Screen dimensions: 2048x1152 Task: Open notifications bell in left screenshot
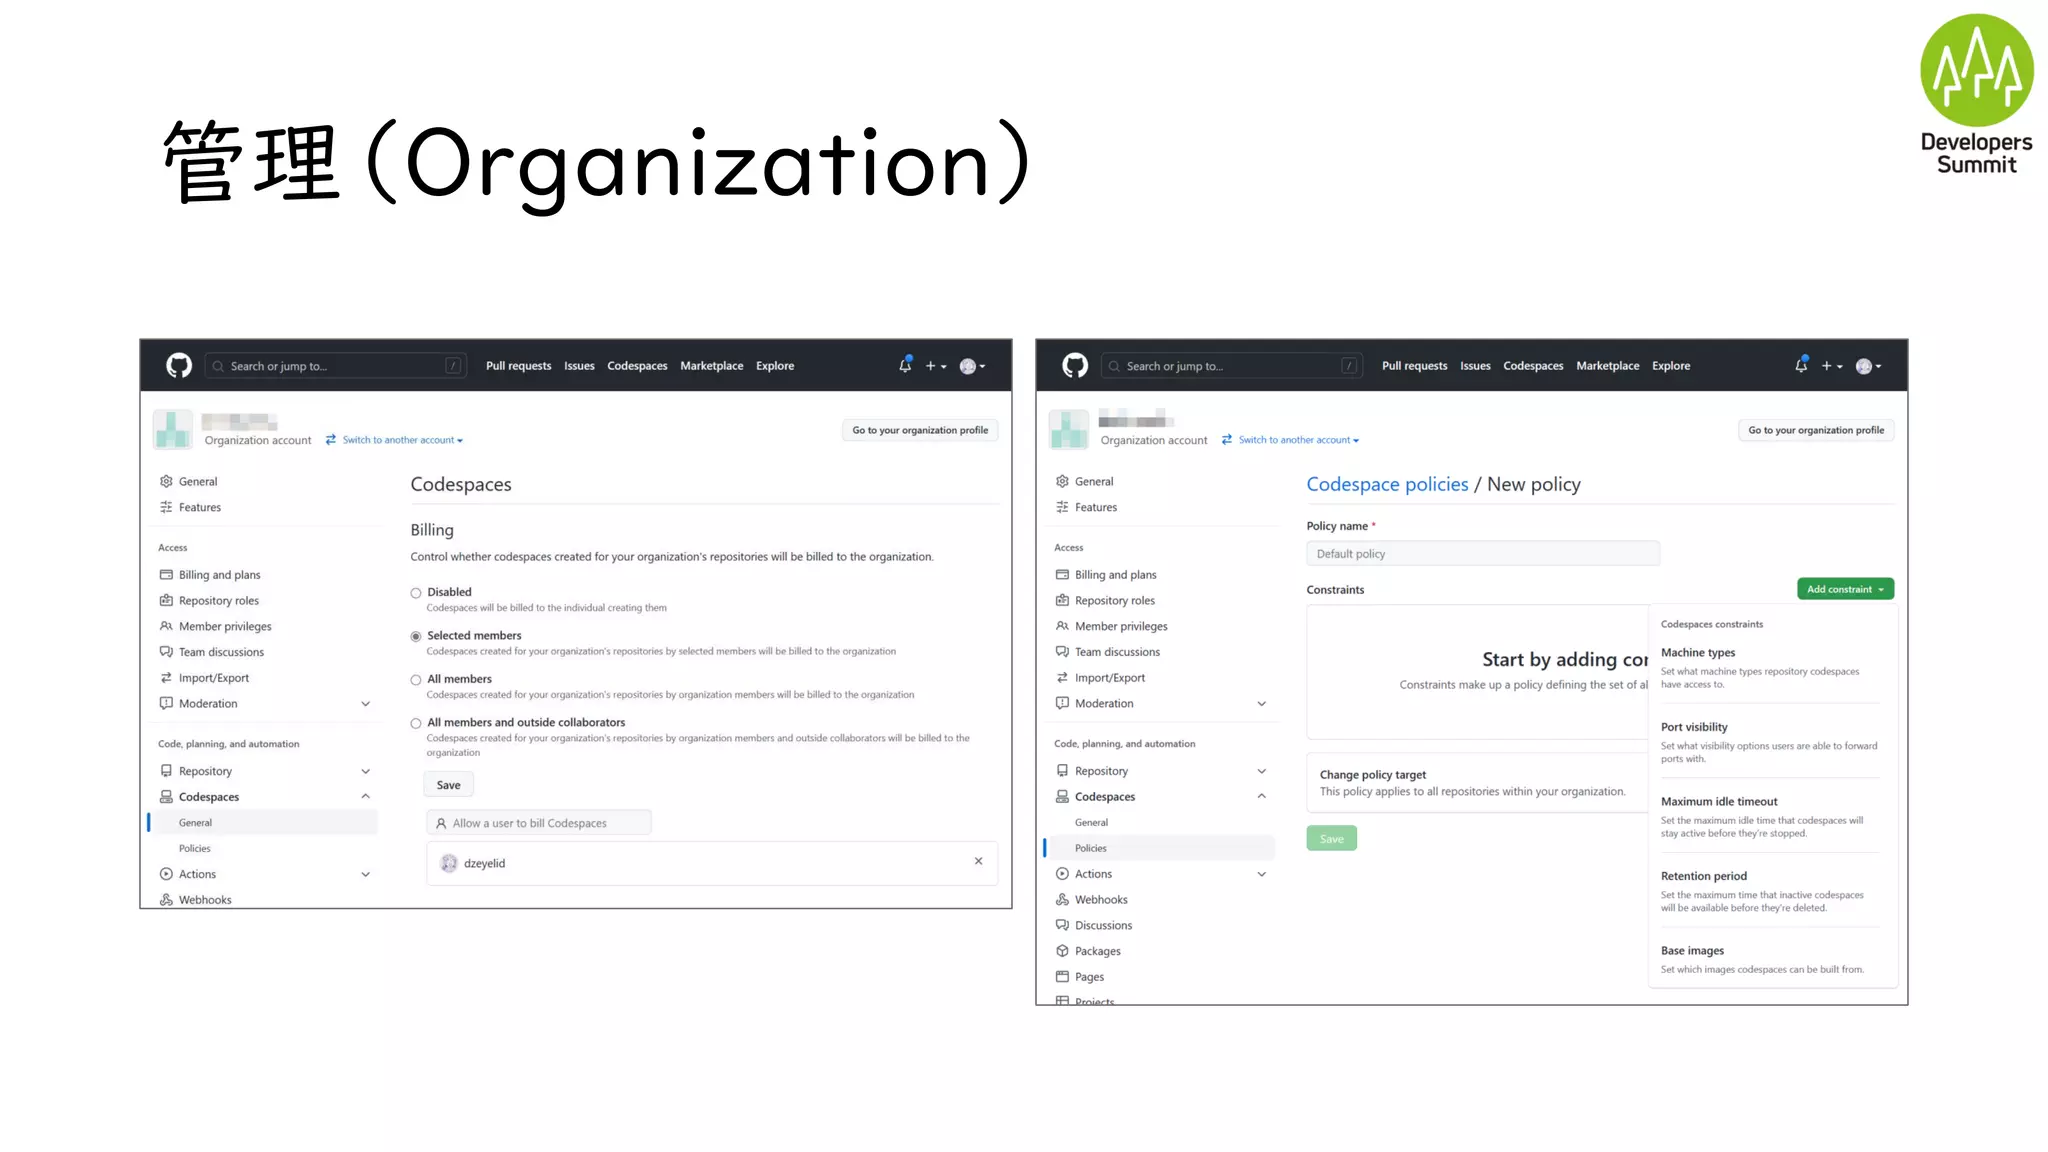pyautogui.click(x=905, y=365)
